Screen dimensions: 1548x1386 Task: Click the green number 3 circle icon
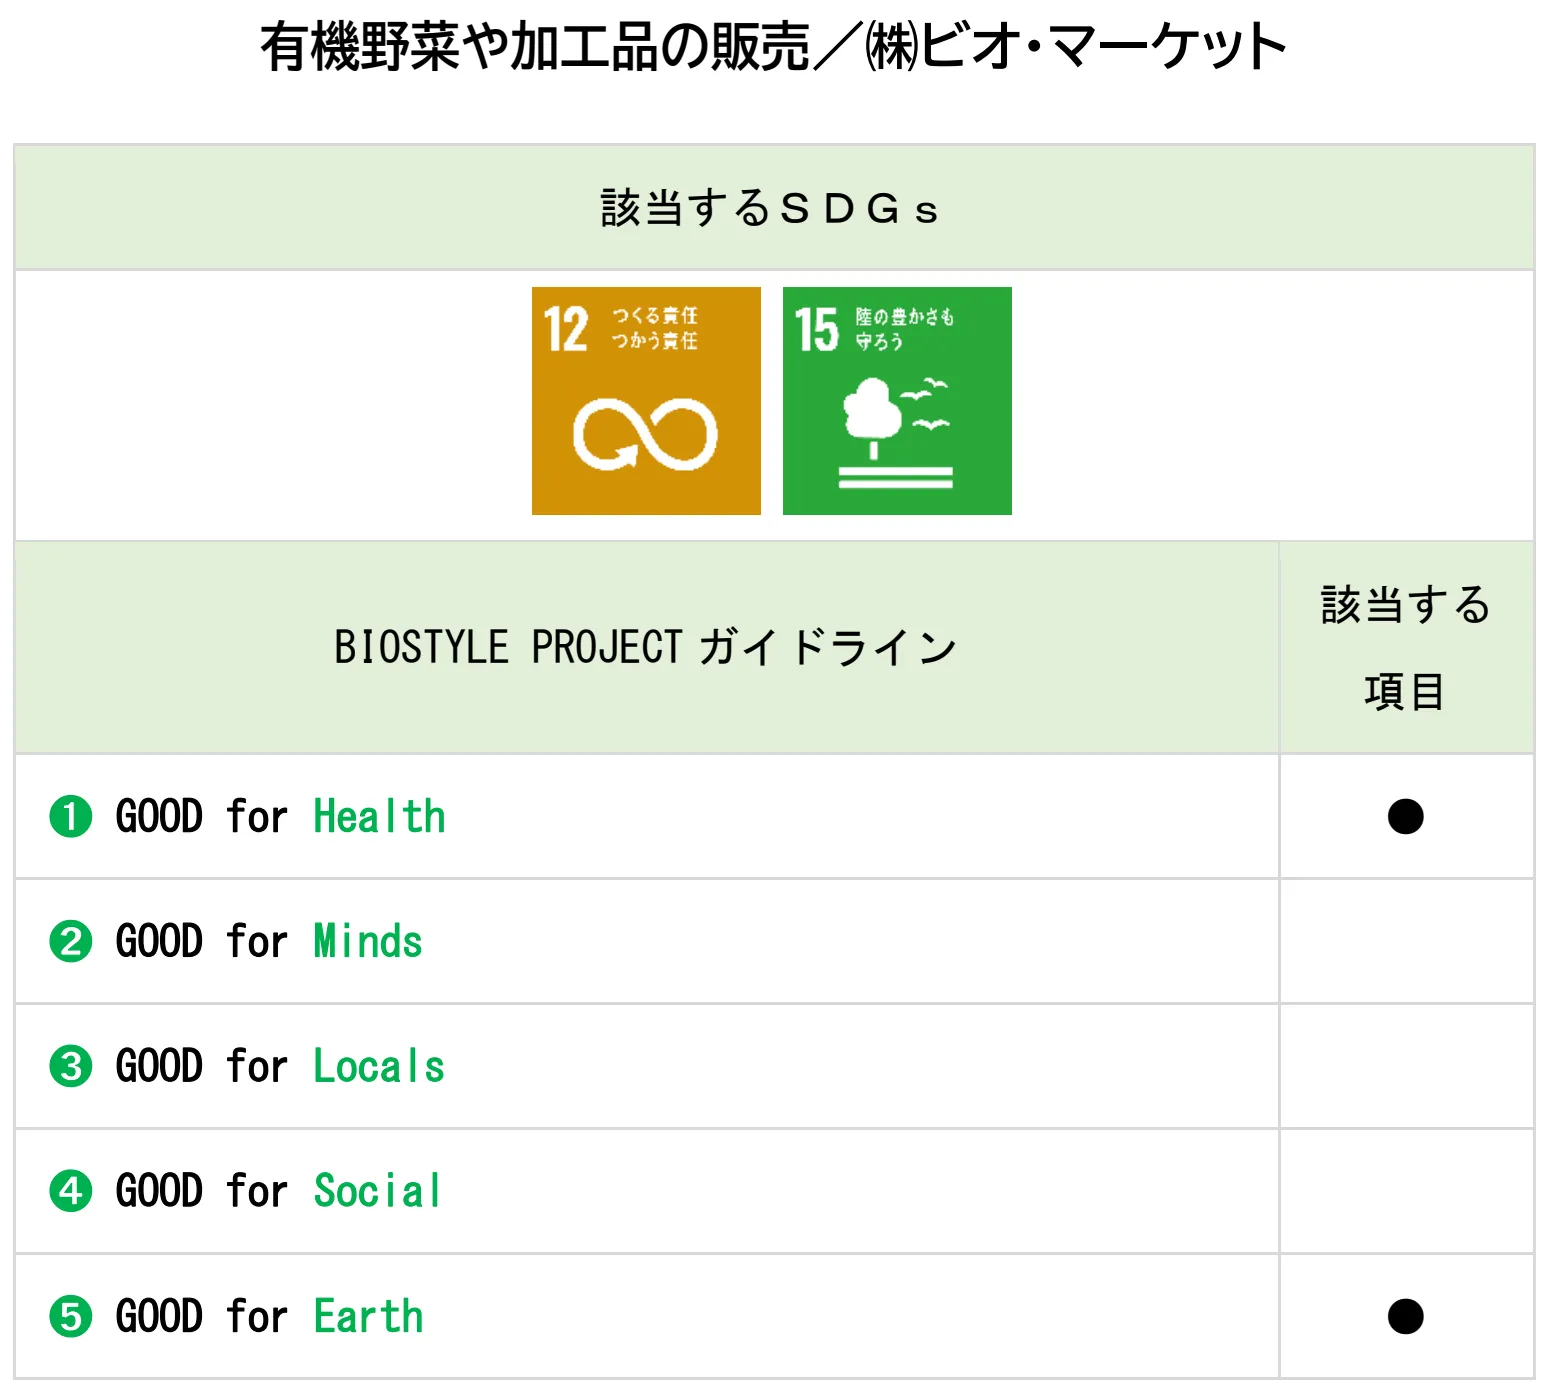[71, 1066]
